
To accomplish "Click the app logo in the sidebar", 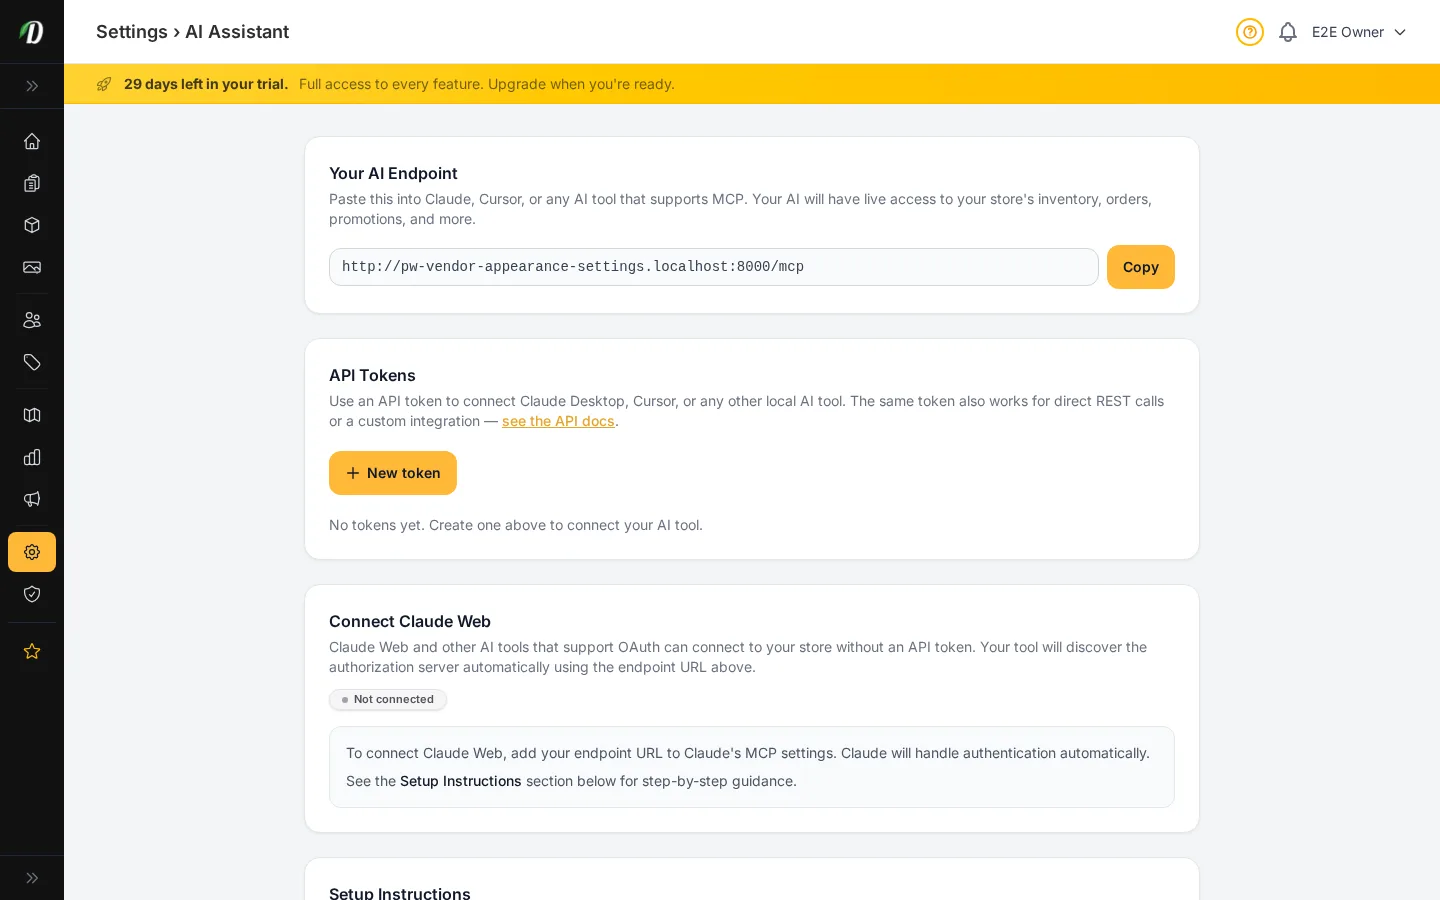I will tap(32, 32).
